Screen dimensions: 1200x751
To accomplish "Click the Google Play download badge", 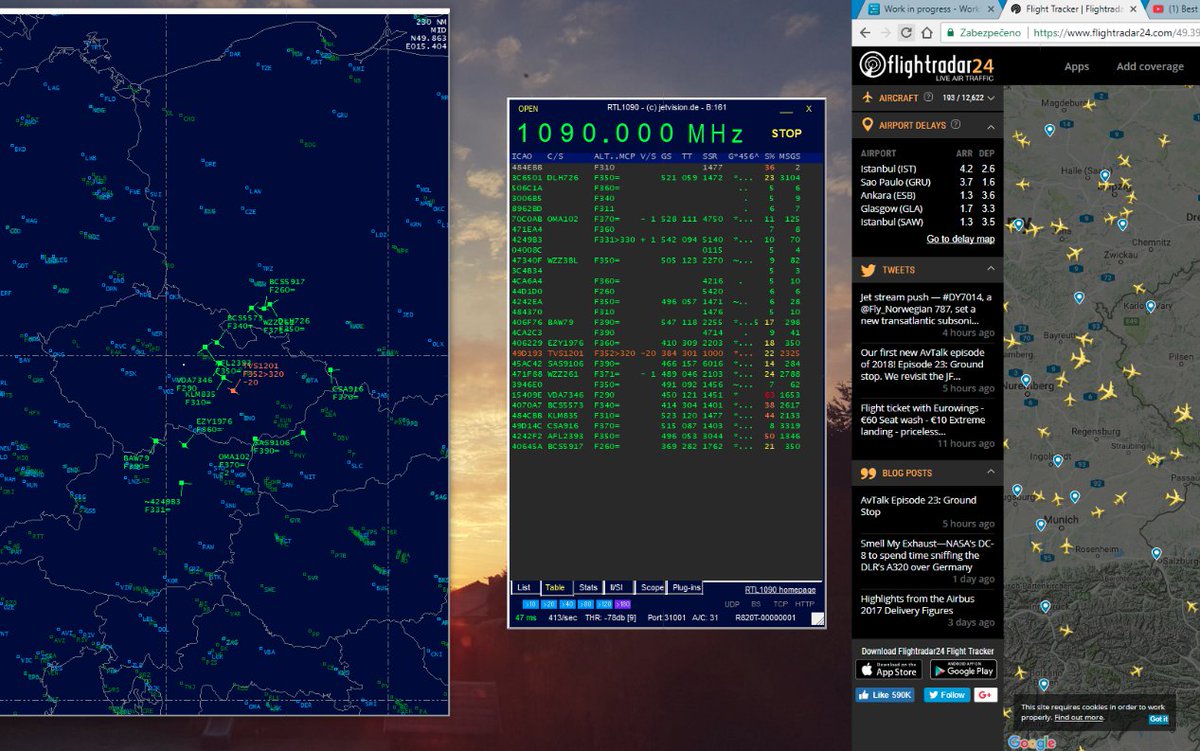I will pyautogui.click(x=963, y=670).
